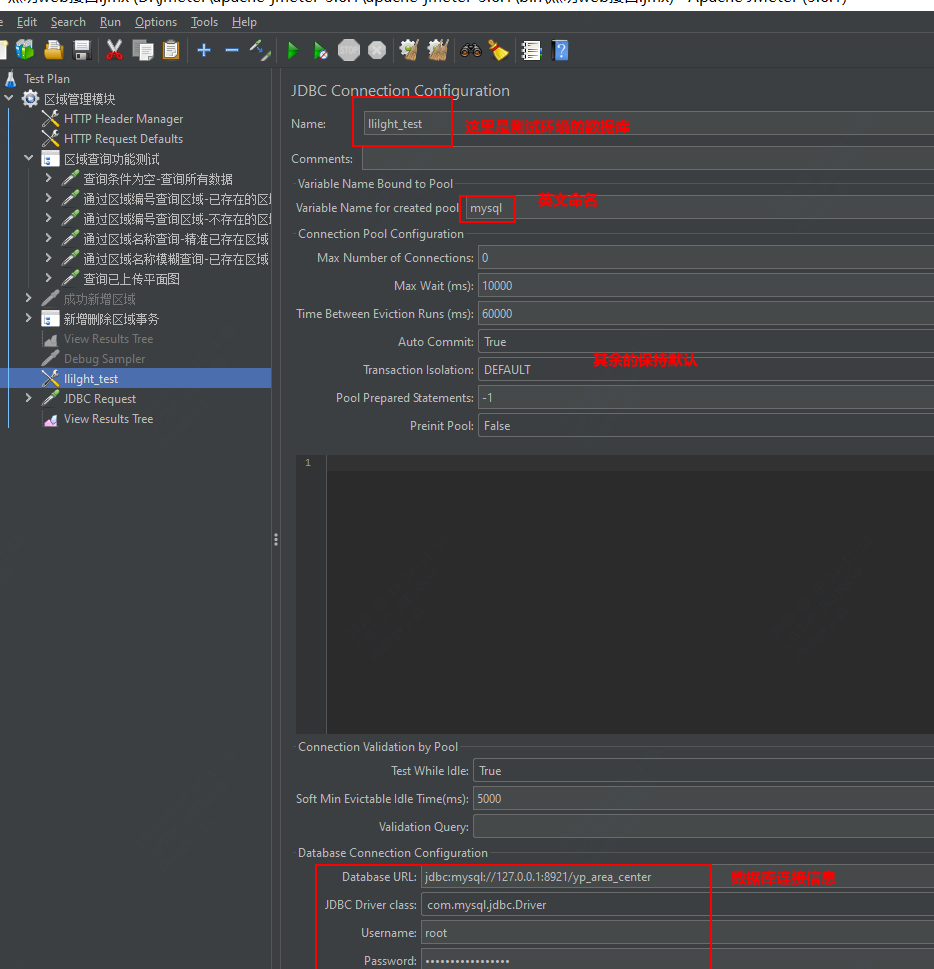Copy the selected element from the toolbar
Viewport: 934px width, 969px height.
tap(143, 50)
